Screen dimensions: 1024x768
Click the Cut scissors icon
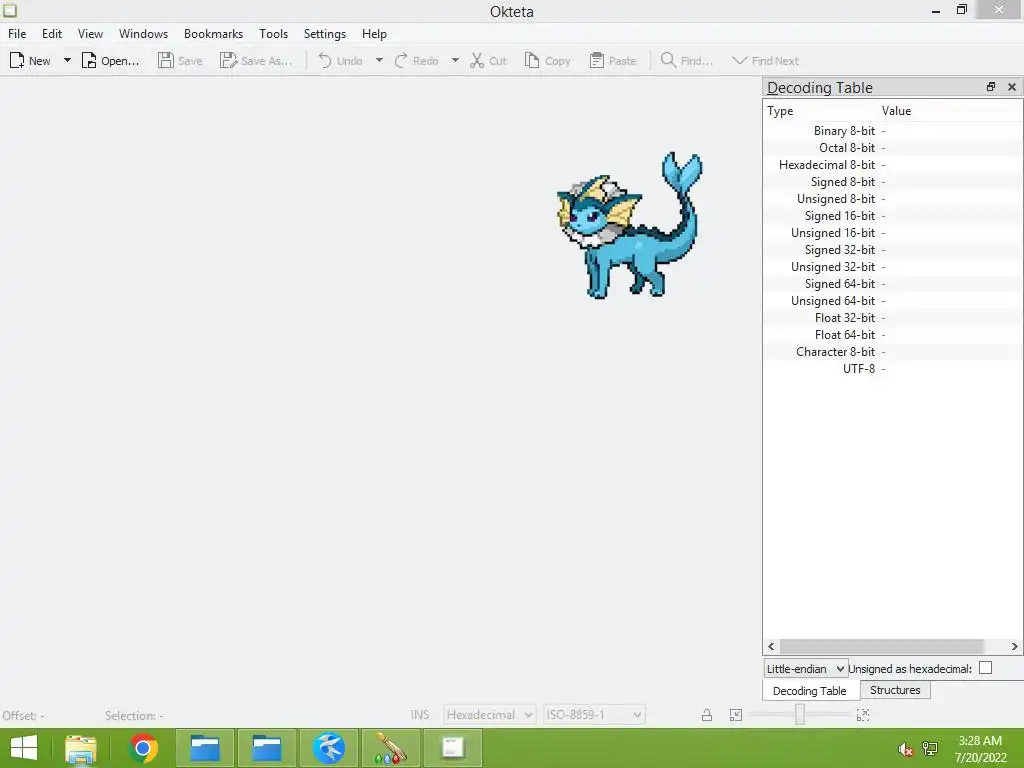tap(477, 61)
